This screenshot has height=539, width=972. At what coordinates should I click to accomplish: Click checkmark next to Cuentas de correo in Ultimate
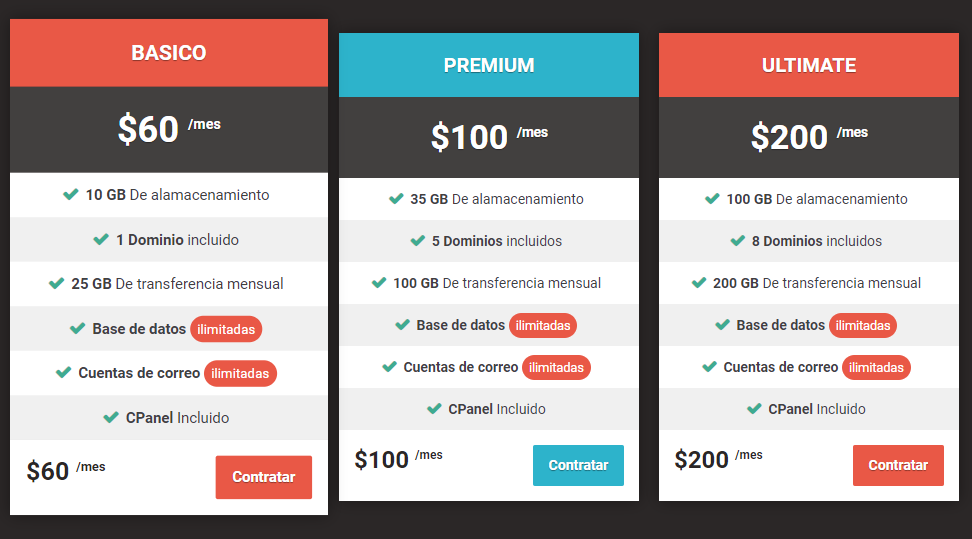pyautogui.click(x=709, y=367)
